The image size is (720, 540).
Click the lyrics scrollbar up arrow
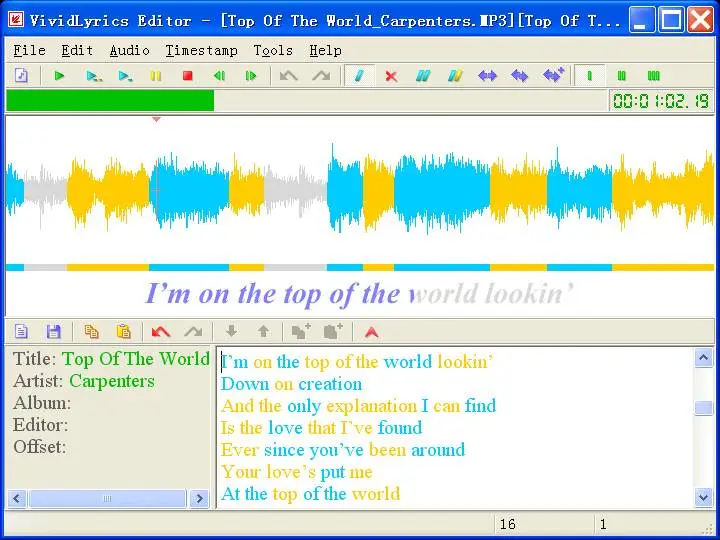coord(703,358)
